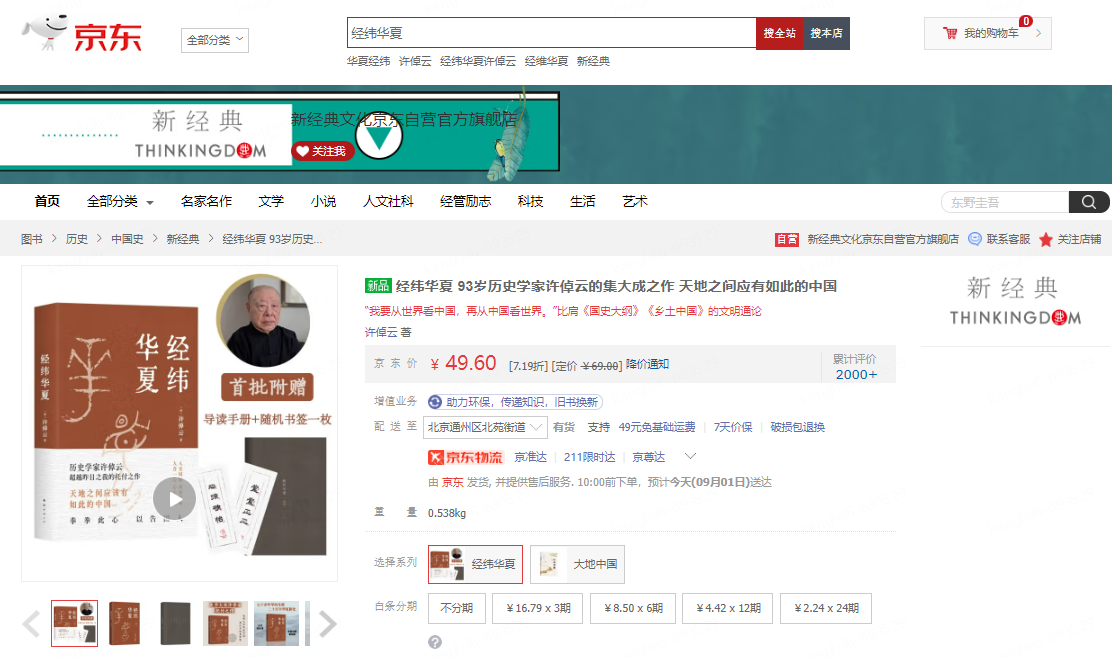Image resolution: width=1112 pixels, height=658 pixels.
Task: Open the Thinkingdom brand logo on right
Action: [1015, 301]
